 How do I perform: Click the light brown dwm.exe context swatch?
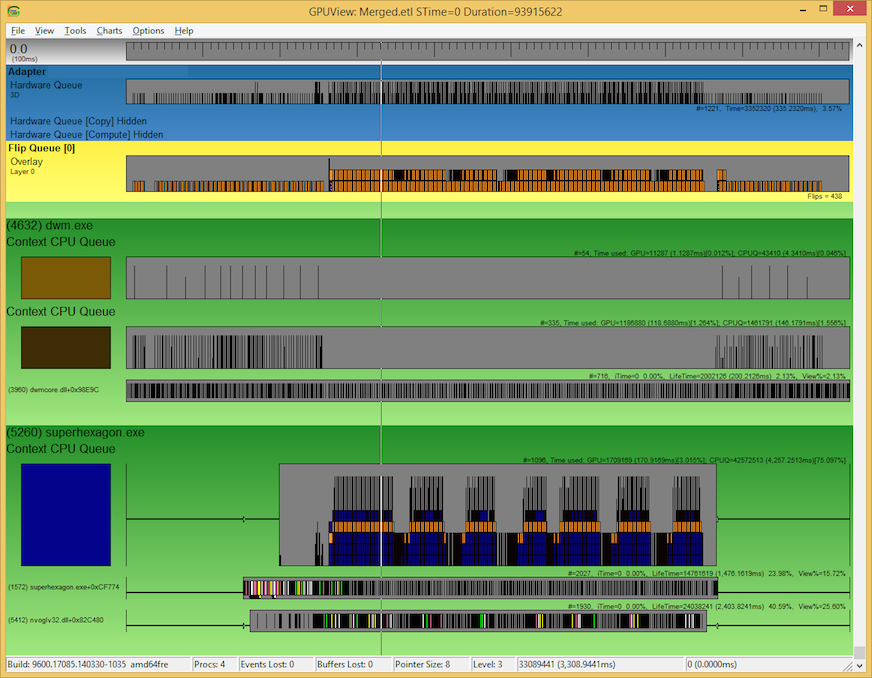(66, 278)
